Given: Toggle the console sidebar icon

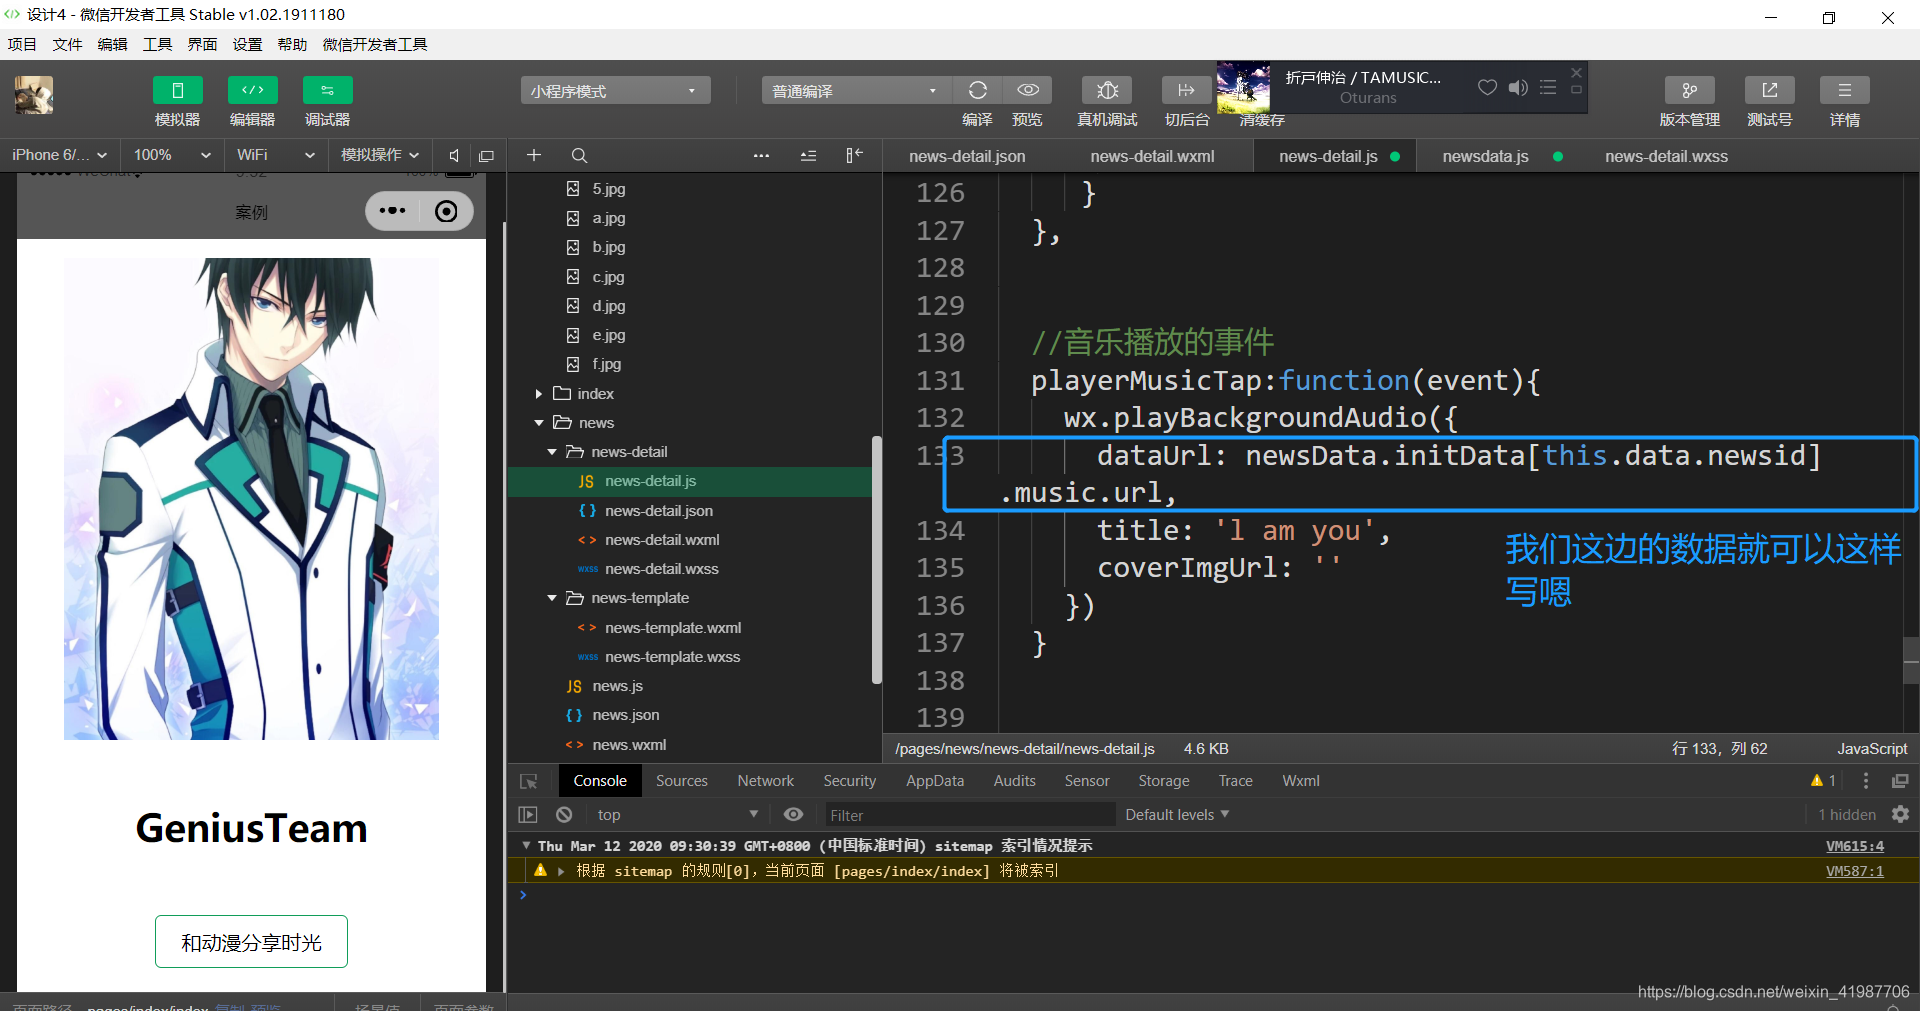Looking at the screenshot, I should pos(528,815).
